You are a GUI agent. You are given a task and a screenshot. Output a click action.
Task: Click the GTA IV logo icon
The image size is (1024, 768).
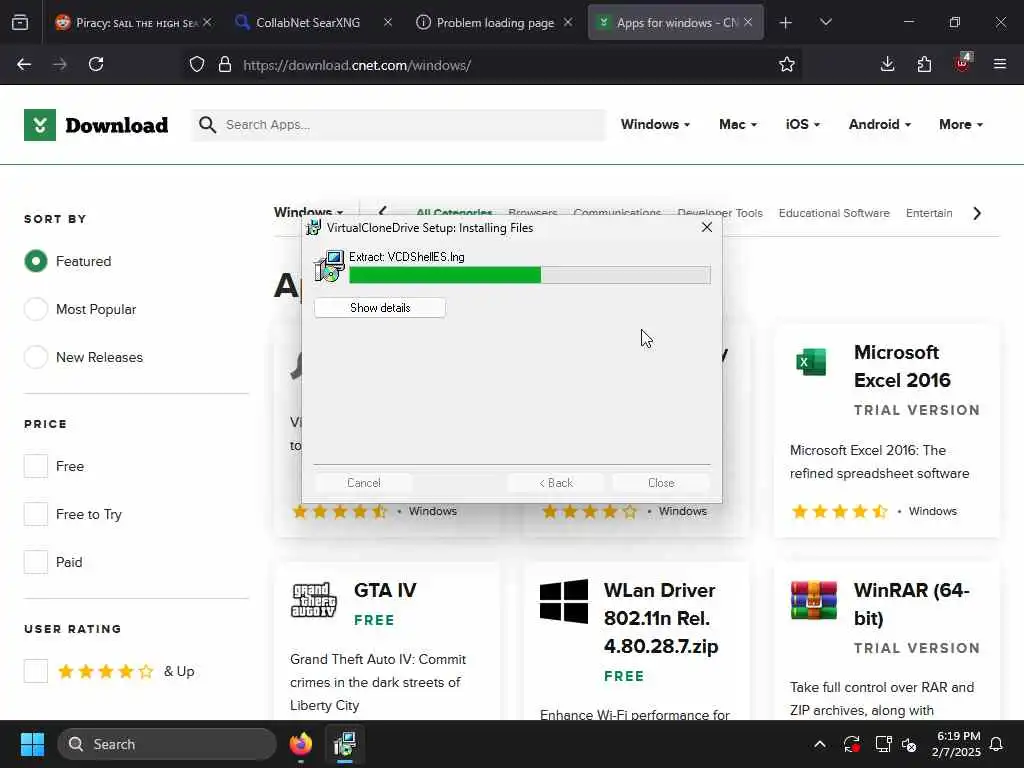pyautogui.click(x=313, y=600)
